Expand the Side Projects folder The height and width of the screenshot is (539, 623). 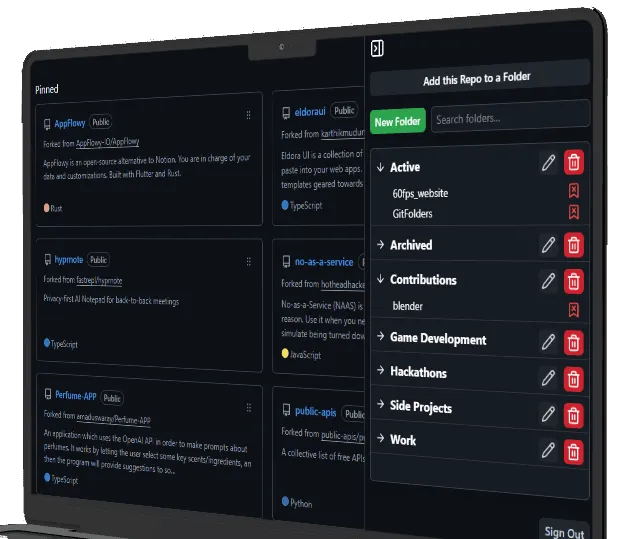click(380, 404)
